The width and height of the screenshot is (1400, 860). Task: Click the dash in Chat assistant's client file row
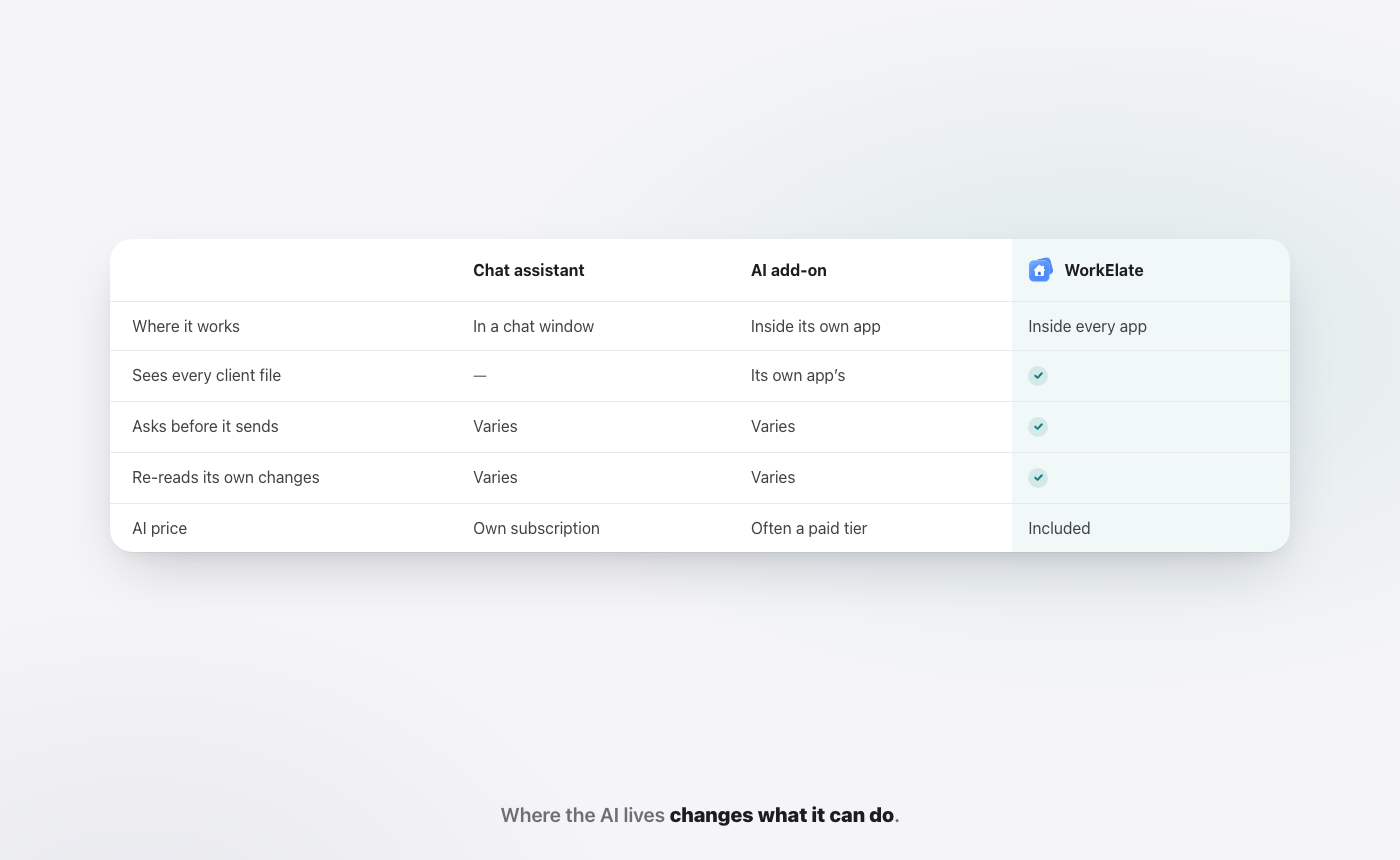tap(480, 376)
